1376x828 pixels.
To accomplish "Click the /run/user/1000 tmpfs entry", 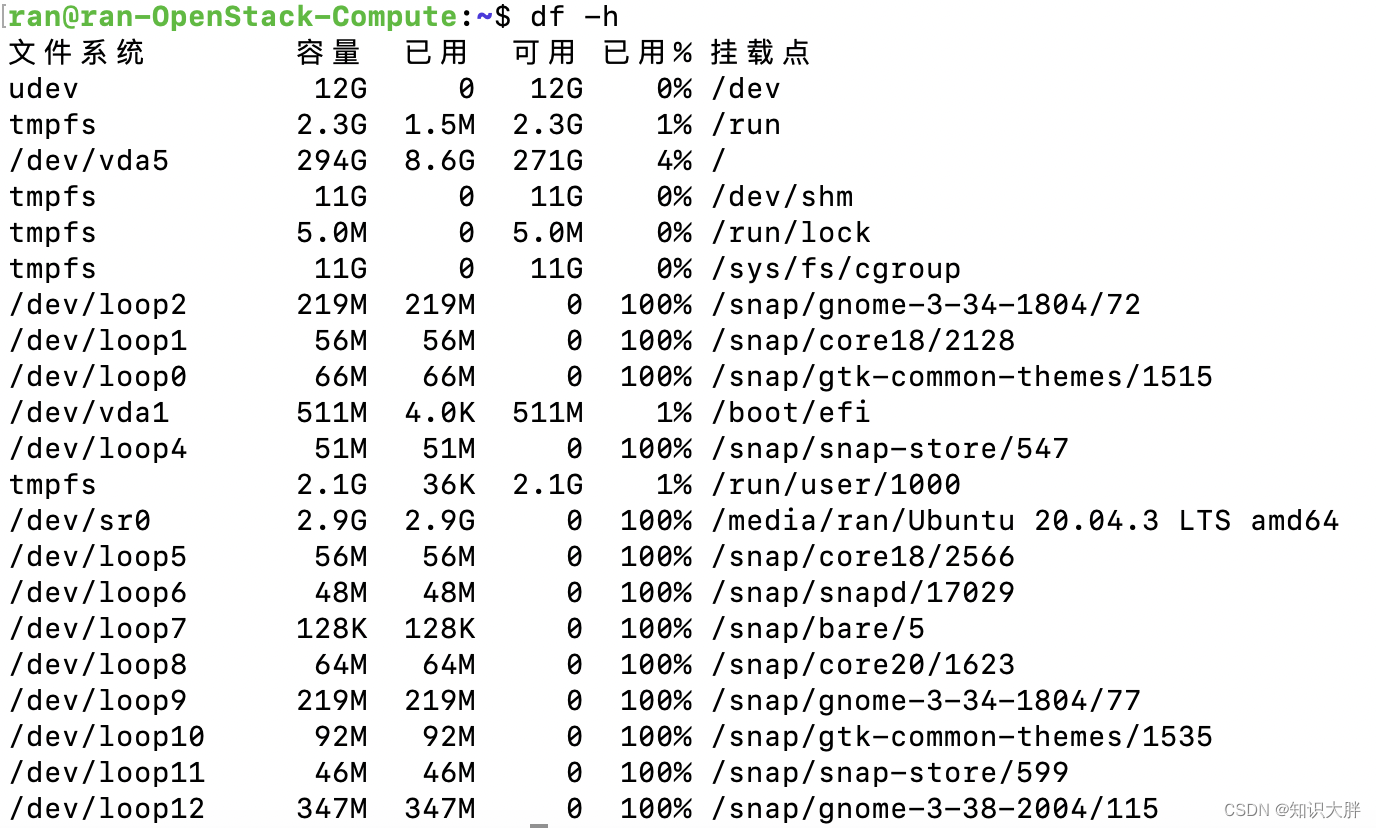I will click(838, 484).
